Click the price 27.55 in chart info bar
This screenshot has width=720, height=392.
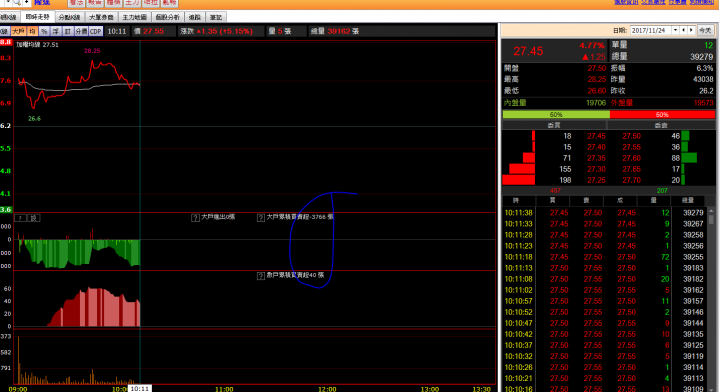[x=153, y=31]
